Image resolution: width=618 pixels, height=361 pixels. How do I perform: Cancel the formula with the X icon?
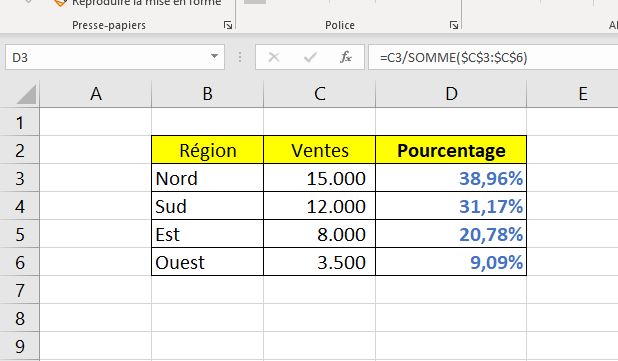[x=274, y=58]
